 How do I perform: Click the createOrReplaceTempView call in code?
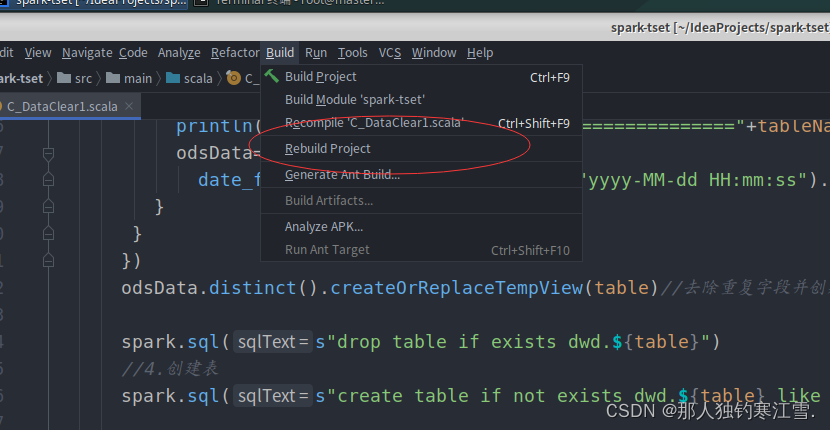456,288
